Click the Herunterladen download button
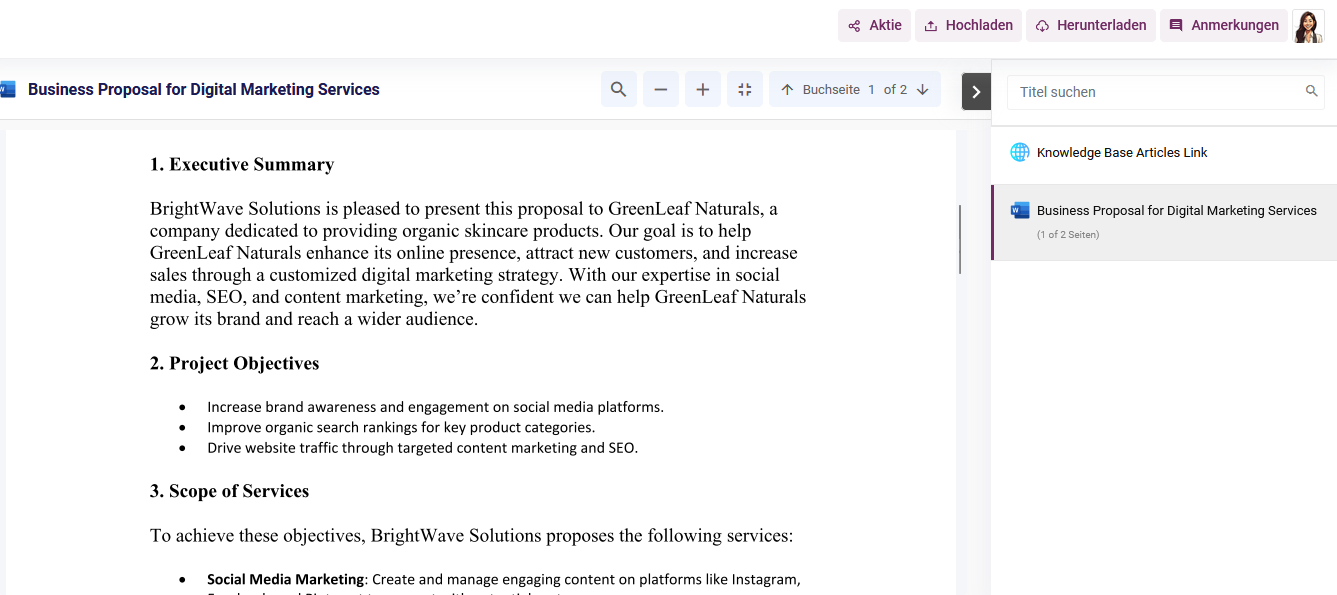The height and width of the screenshot is (595, 1337). click(1091, 26)
